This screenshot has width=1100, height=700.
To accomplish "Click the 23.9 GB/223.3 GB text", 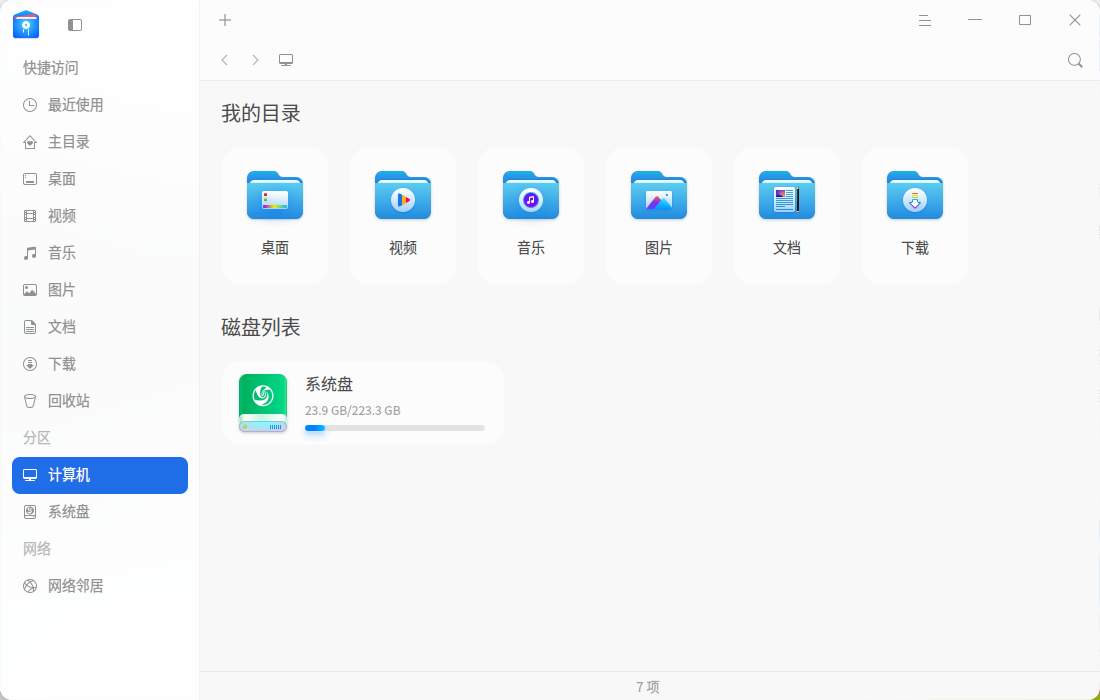I will pyautogui.click(x=353, y=410).
